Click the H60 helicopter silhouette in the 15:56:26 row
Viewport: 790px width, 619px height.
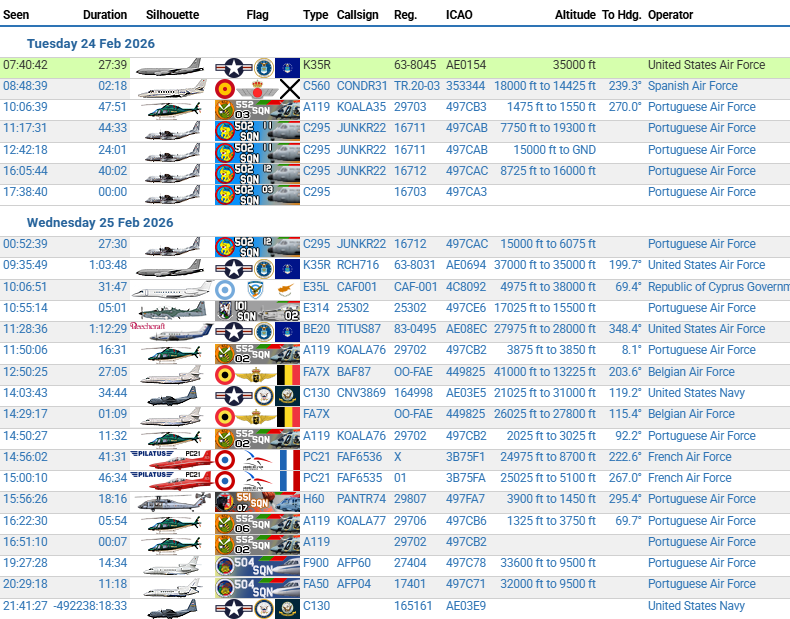[173, 502]
